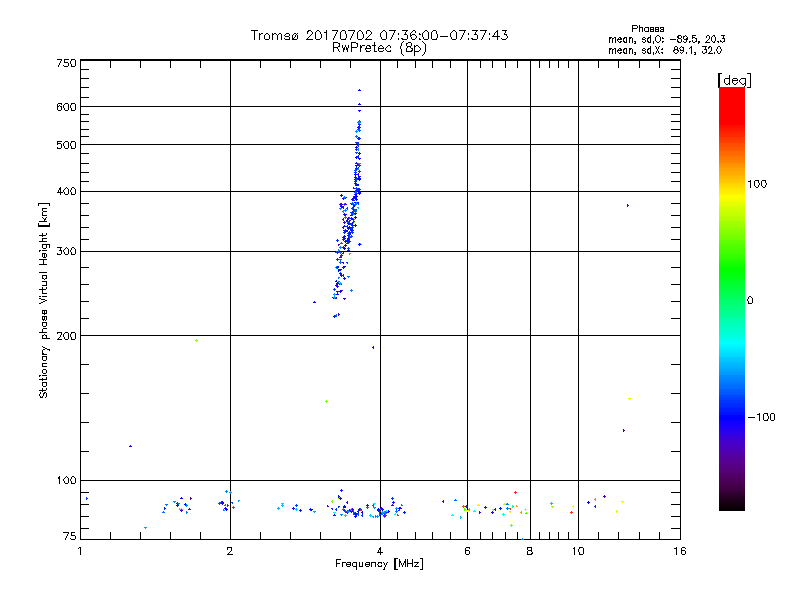Viewport: 800px width, 600px height.
Task: Click the colorbar tick label '-100'
Action: (761, 417)
